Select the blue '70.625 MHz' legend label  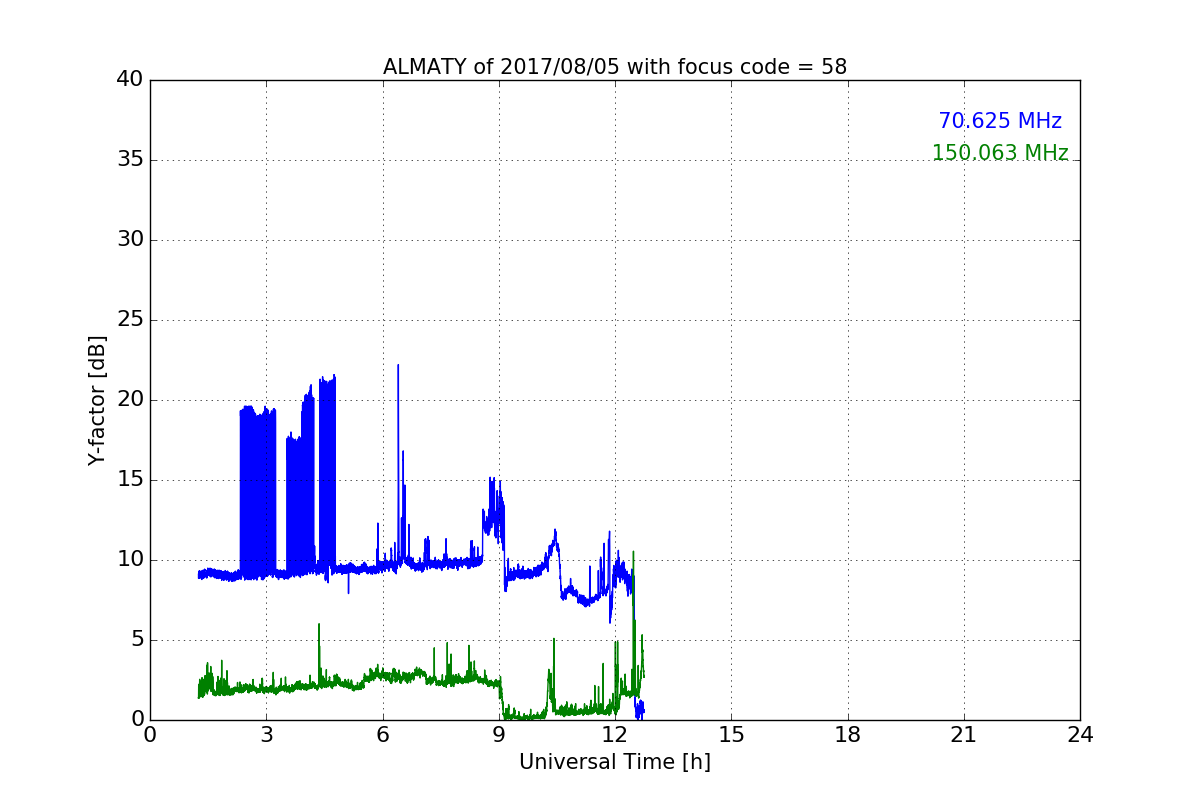pyautogui.click(x=1000, y=121)
